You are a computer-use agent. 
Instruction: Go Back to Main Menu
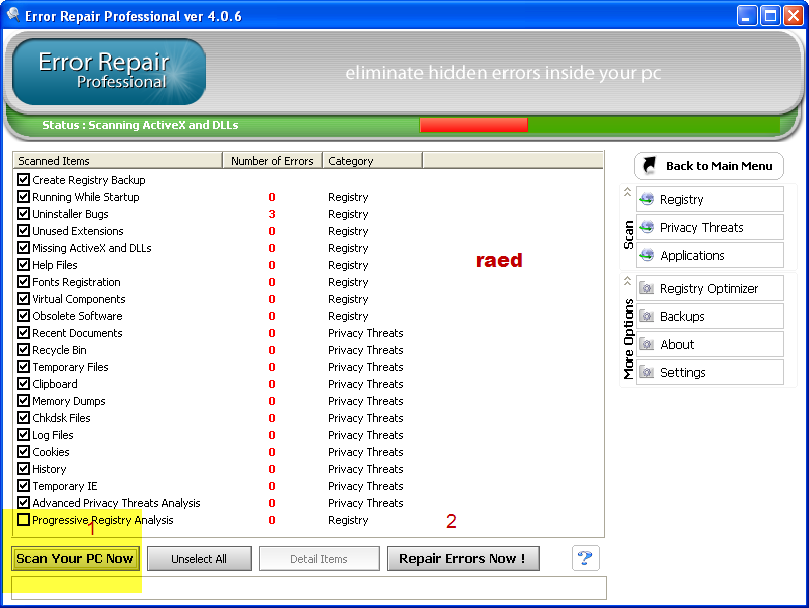click(x=708, y=166)
